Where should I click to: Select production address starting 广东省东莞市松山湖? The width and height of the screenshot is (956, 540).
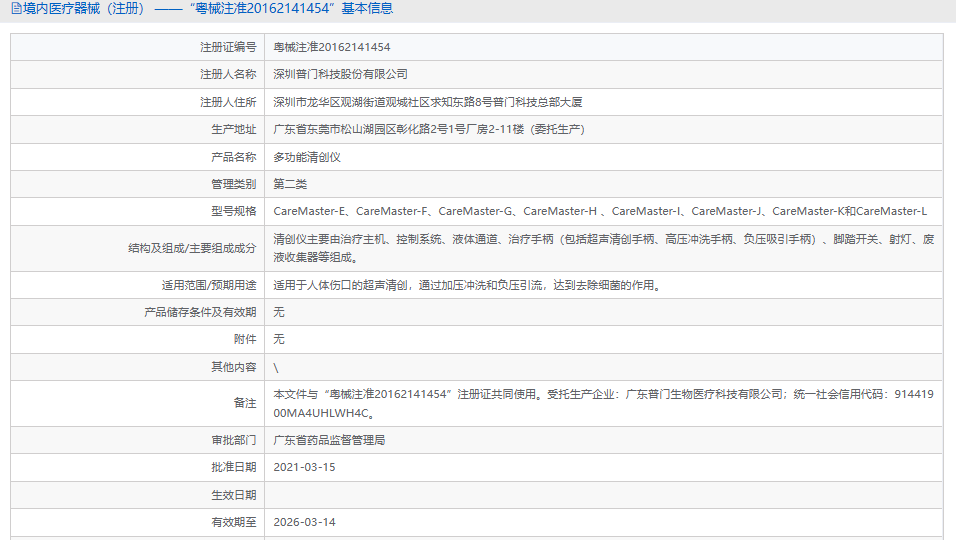coord(429,129)
